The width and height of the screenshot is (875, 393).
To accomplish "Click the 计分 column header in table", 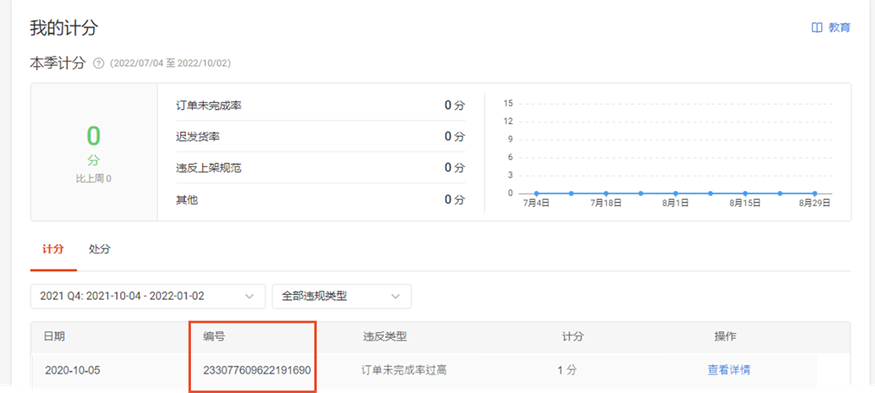I will (x=573, y=336).
